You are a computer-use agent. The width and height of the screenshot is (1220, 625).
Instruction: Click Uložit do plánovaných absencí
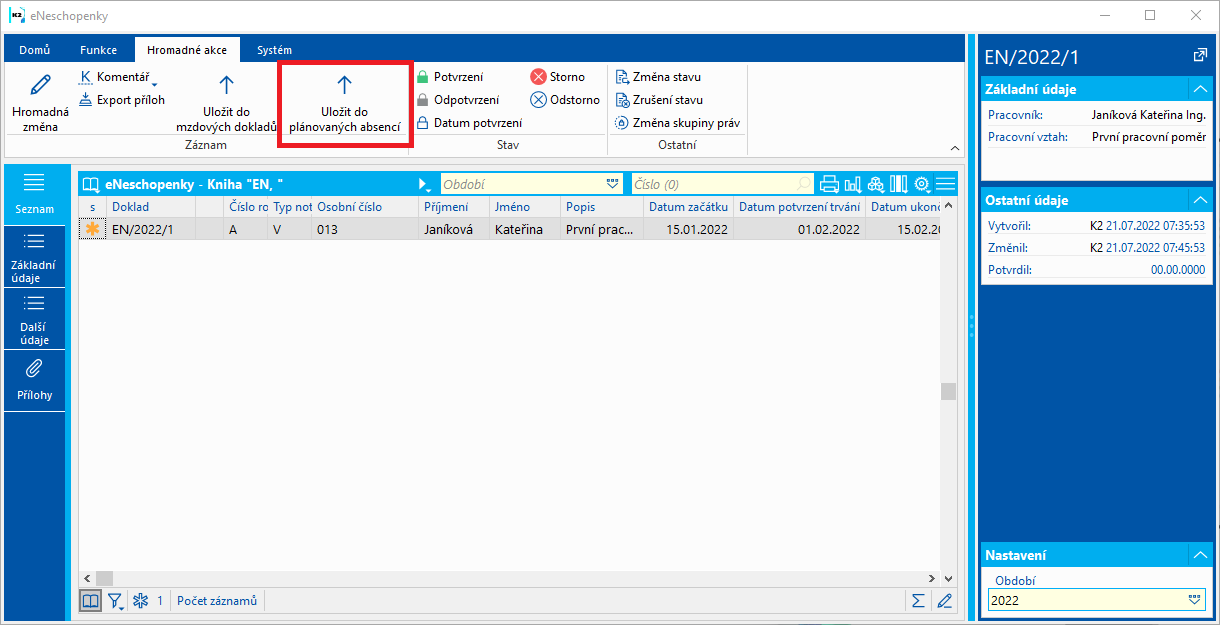[344, 104]
